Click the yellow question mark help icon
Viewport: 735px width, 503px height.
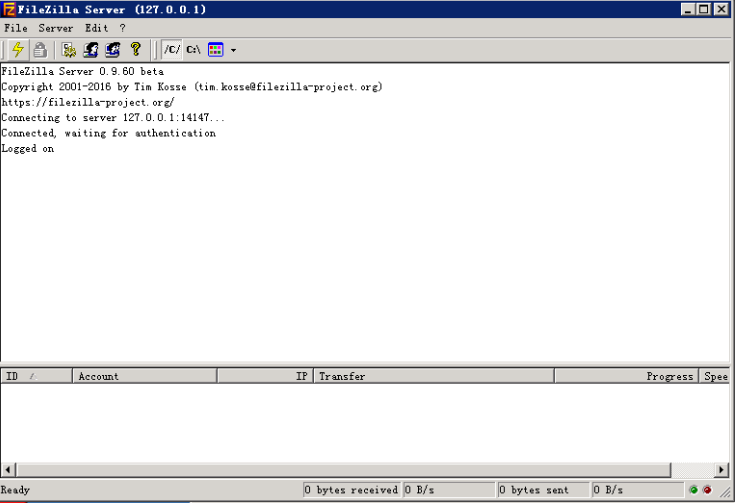[136, 49]
